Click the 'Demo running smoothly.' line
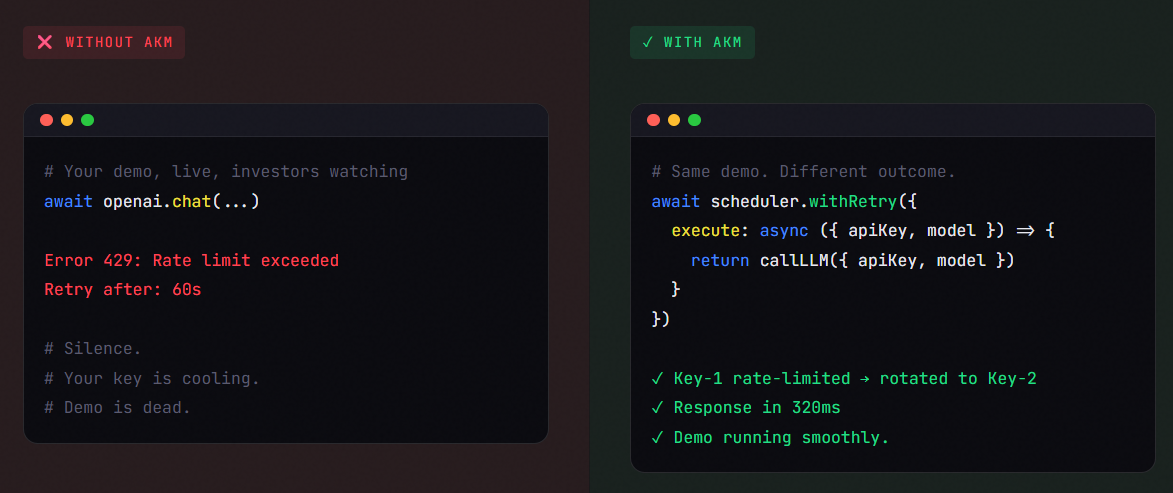The height and width of the screenshot is (493, 1173). [x=770, y=438]
